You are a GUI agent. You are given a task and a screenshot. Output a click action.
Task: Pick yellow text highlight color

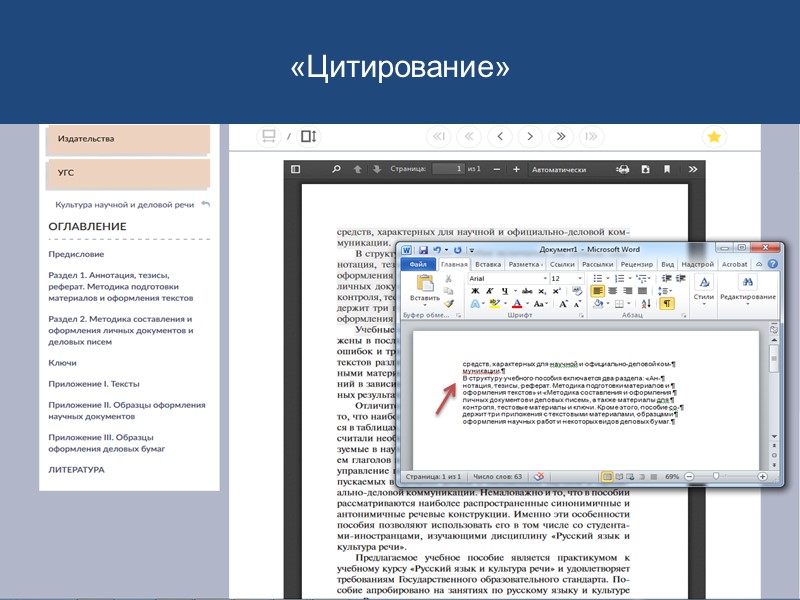(494, 304)
